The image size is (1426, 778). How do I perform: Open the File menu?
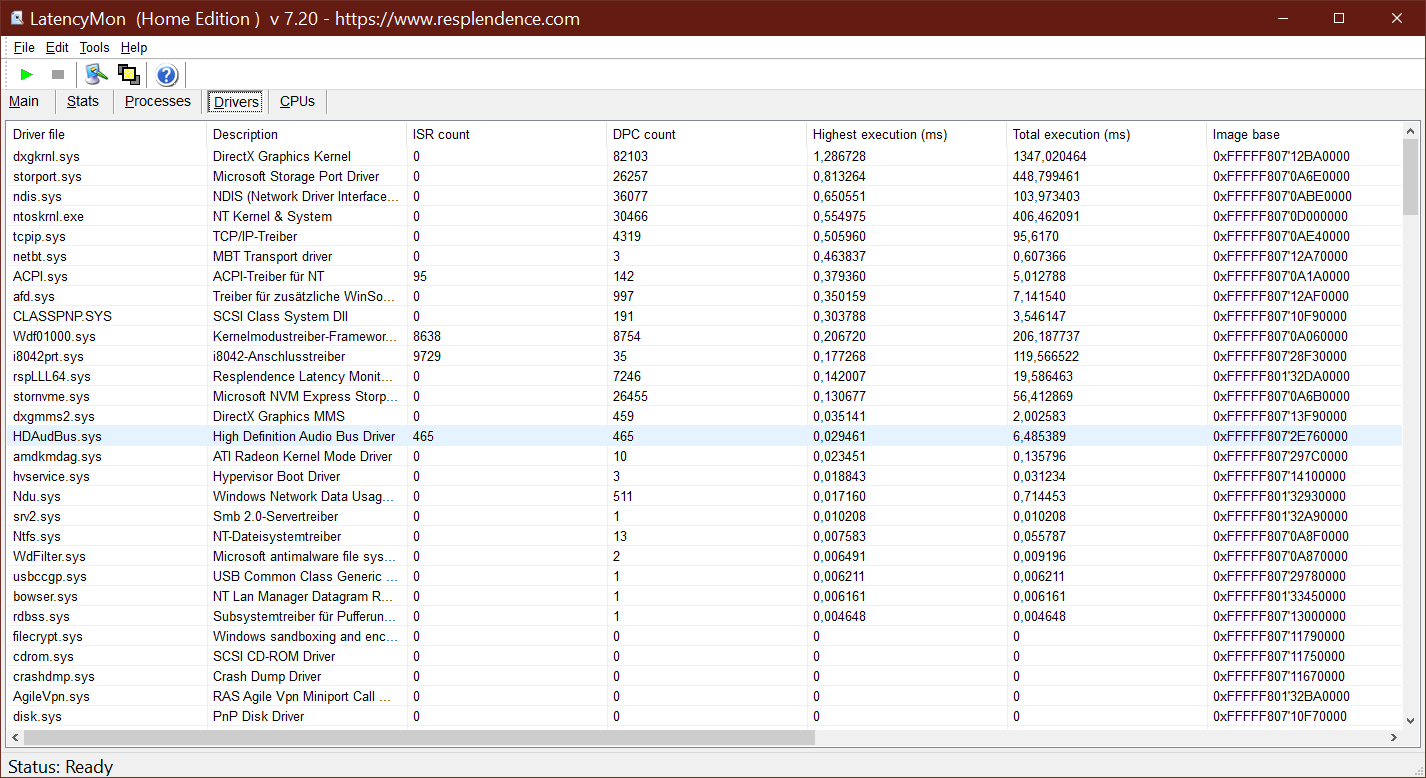(x=24, y=47)
